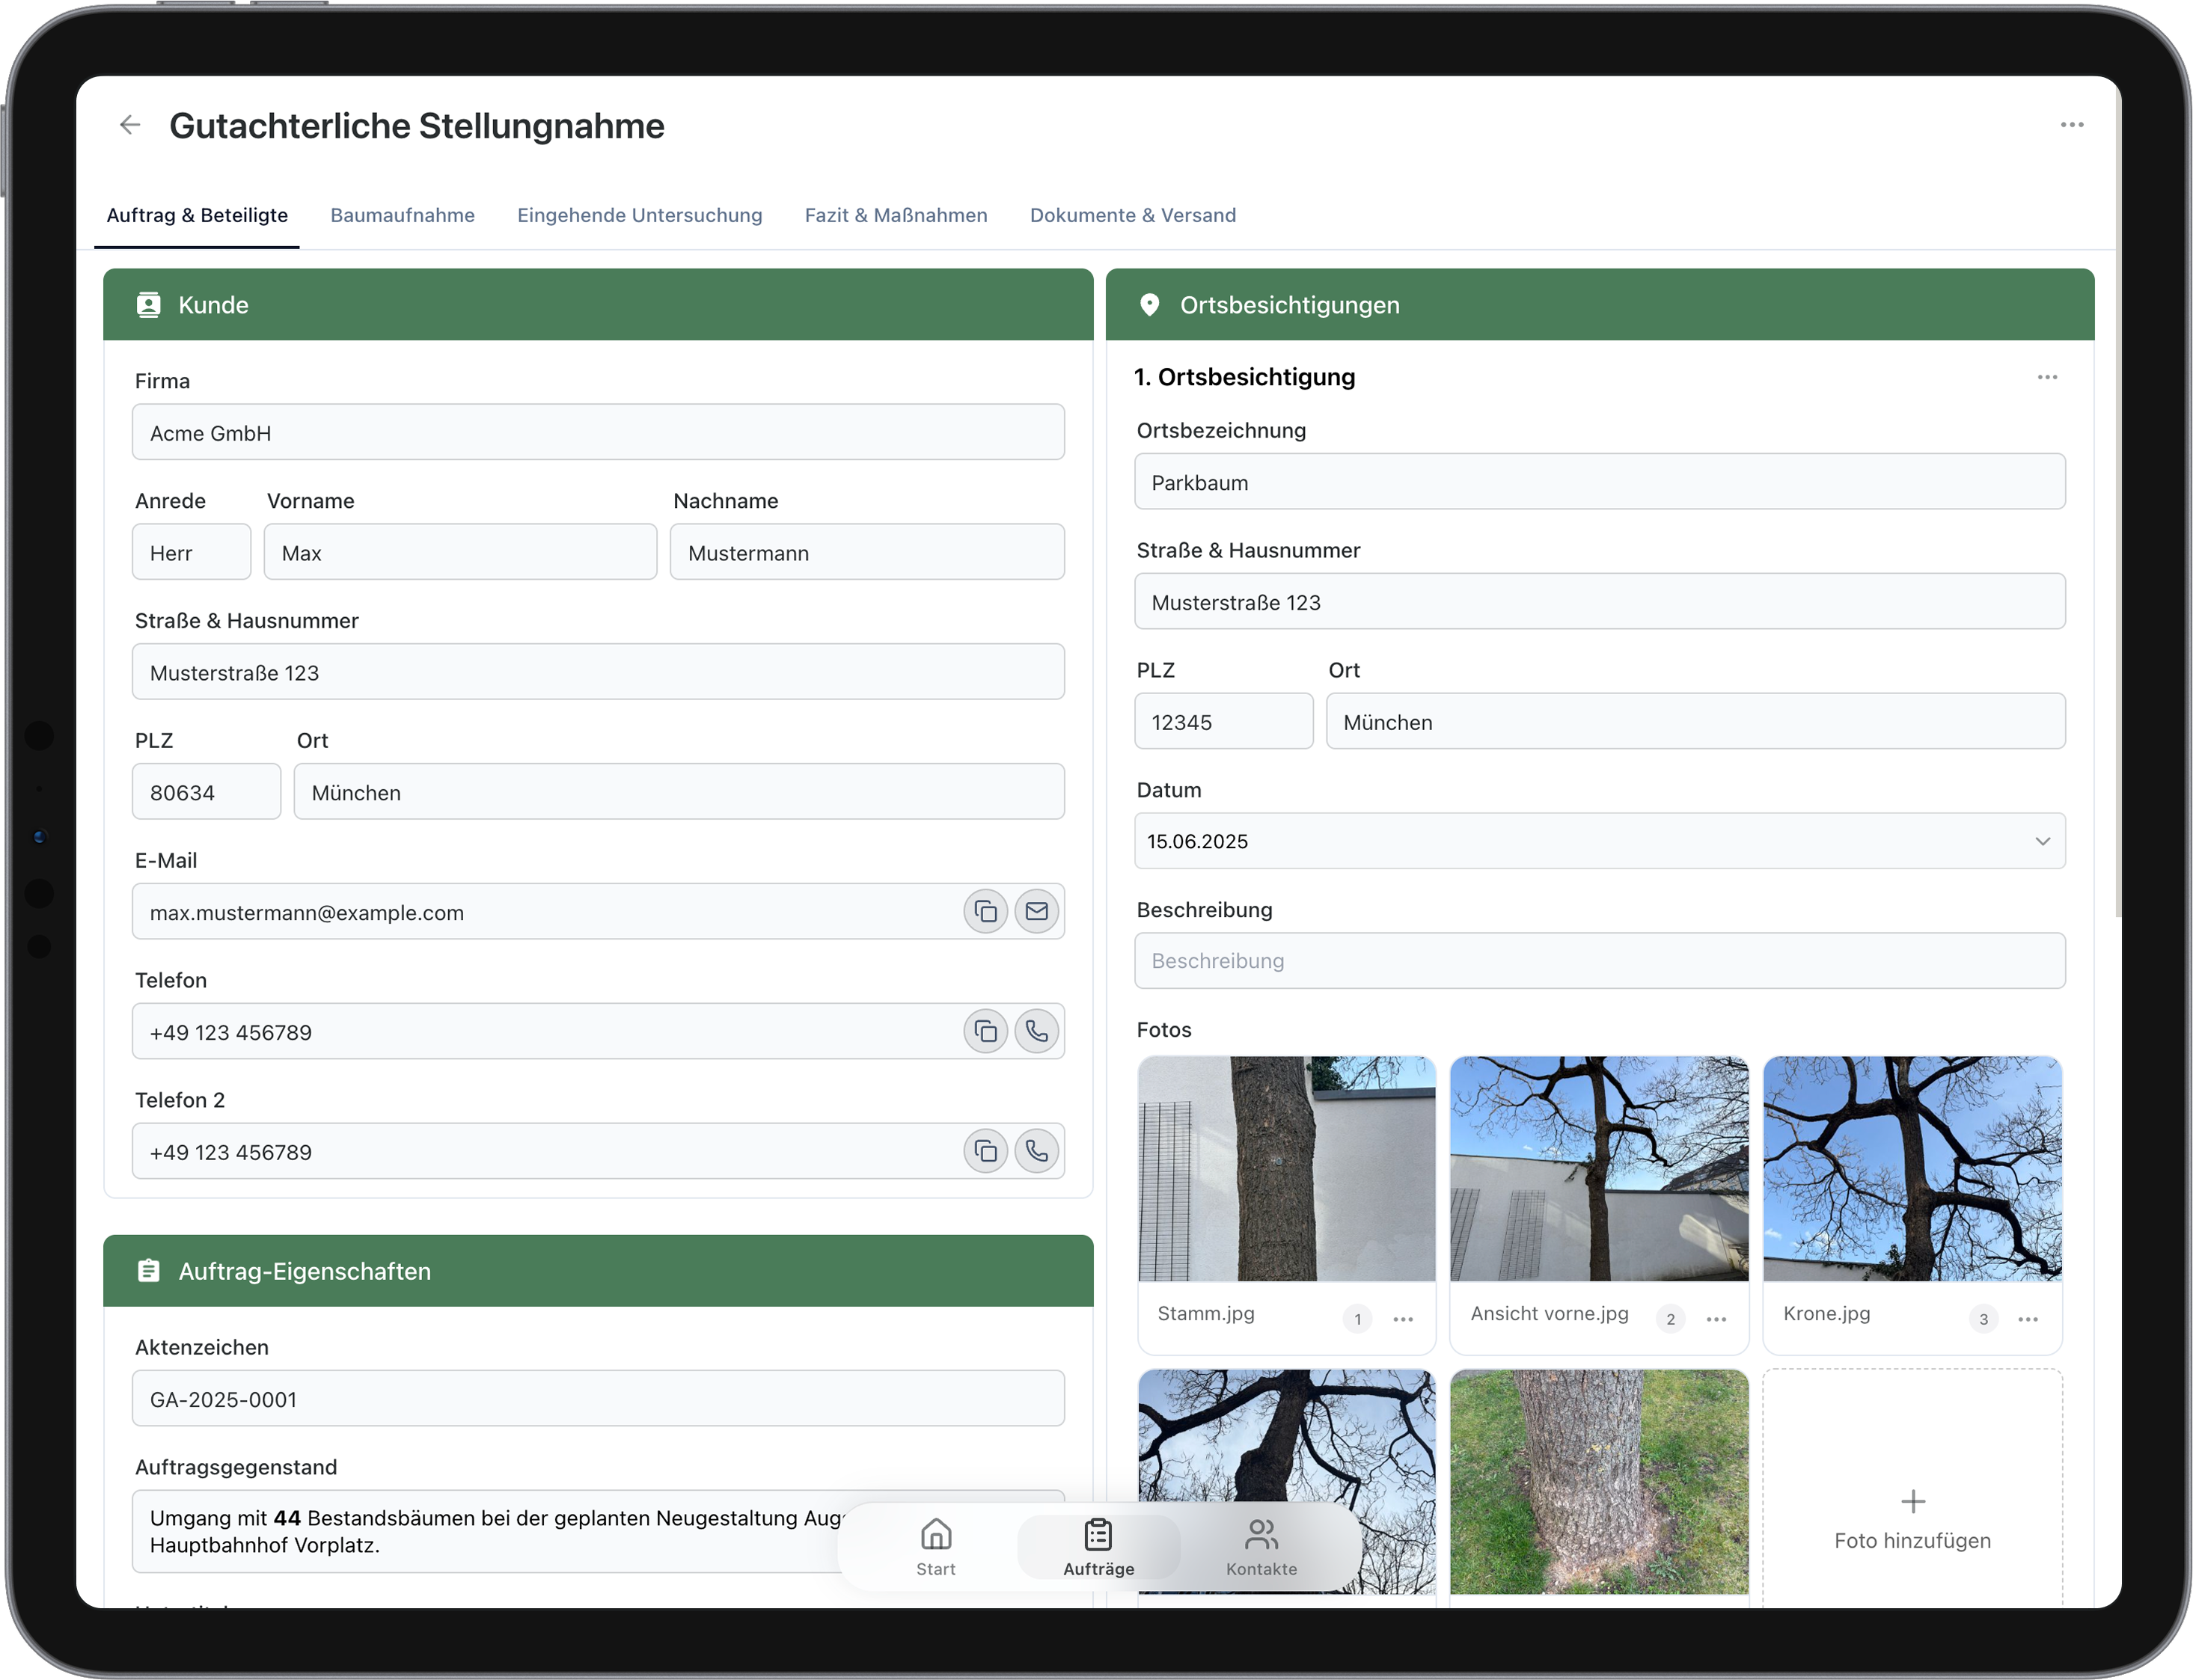Viewport: 2193px width, 1680px height.
Task: Open the Ansicht vorne.jpg photo thumbnail
Action: click(x=1598, y=1168)
